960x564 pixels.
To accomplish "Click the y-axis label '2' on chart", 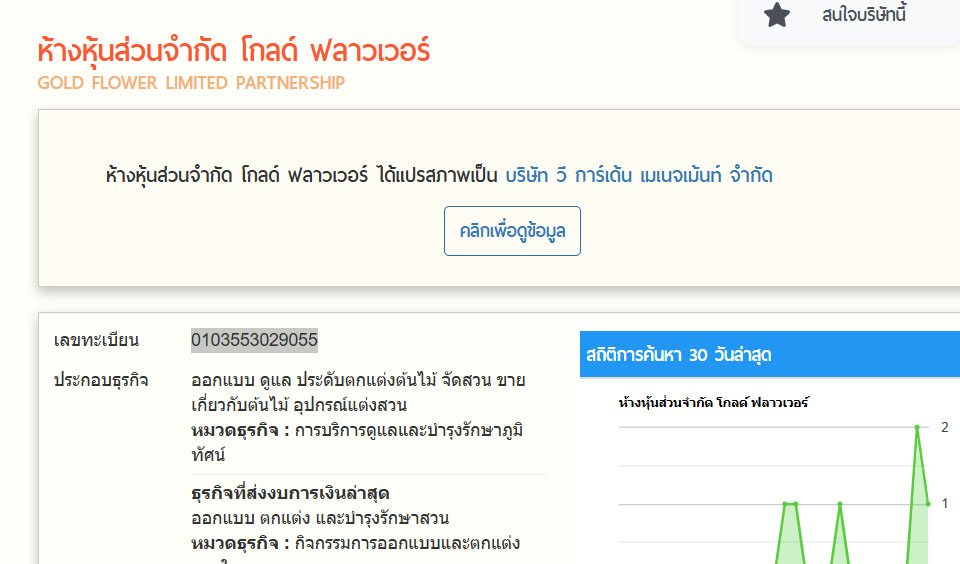I will pyautogui.click(x=945, y=427).
